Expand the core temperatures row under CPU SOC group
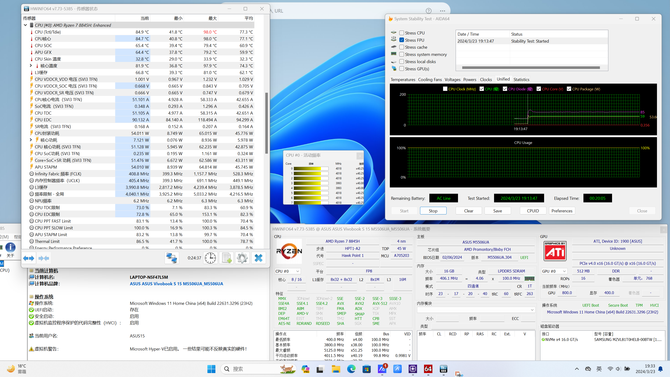The width and height of the screenshot is (670, 377). click(31, 66)
